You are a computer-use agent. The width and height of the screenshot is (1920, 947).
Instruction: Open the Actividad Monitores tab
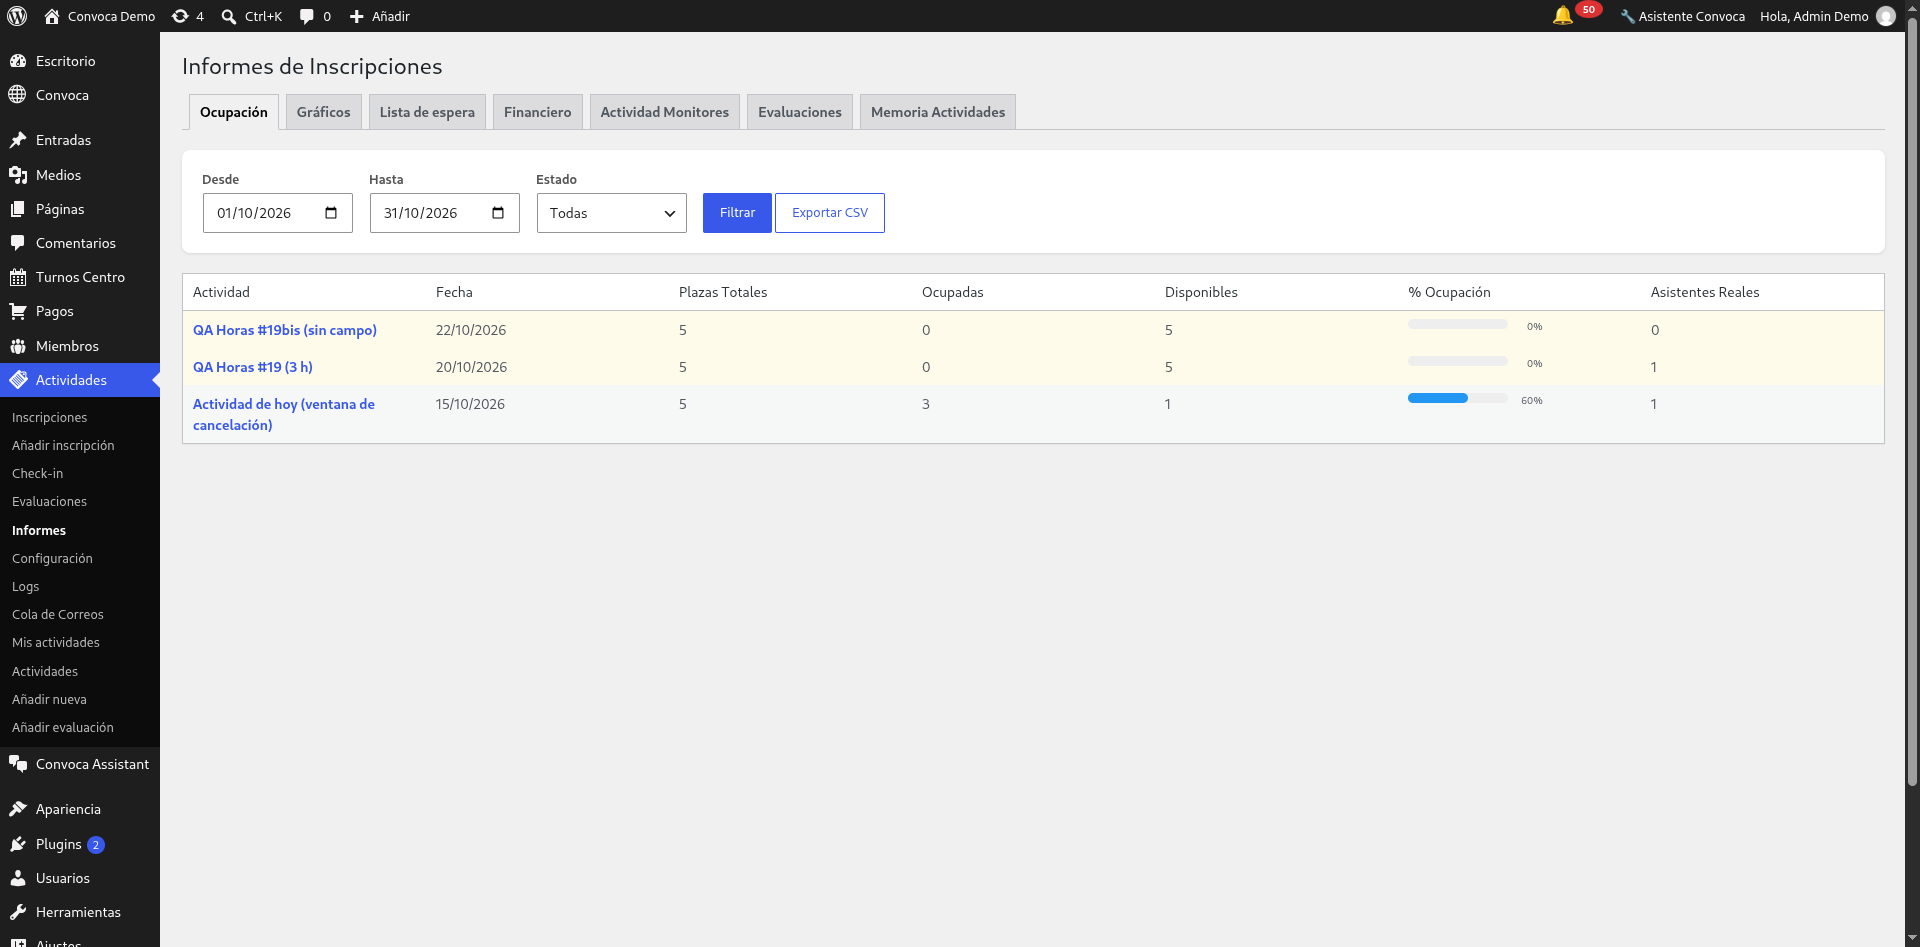click(665, 112)
